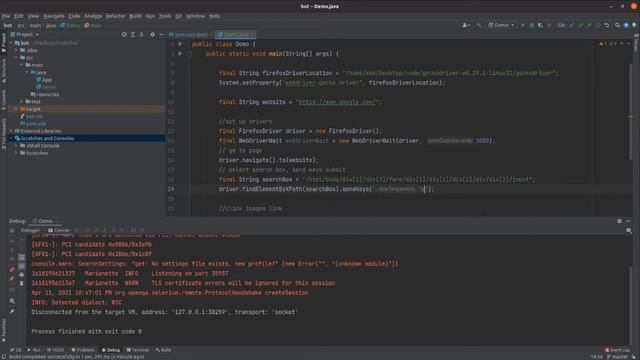
Task: Select the resources folder in tree
Action: click(x=45, y=94)
